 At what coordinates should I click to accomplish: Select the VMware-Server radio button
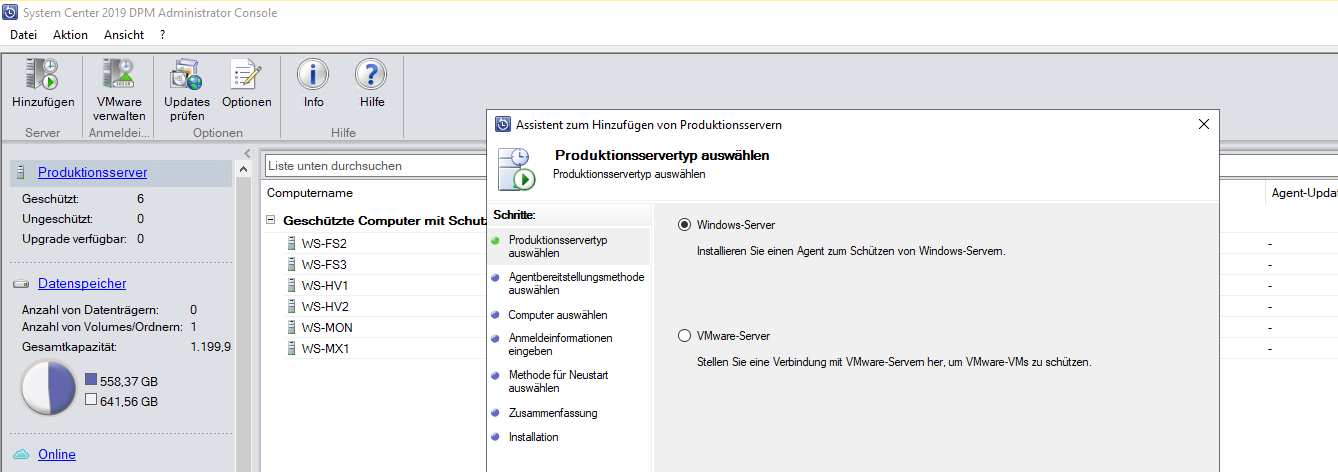pyautogui.click(x=684, y=336)
